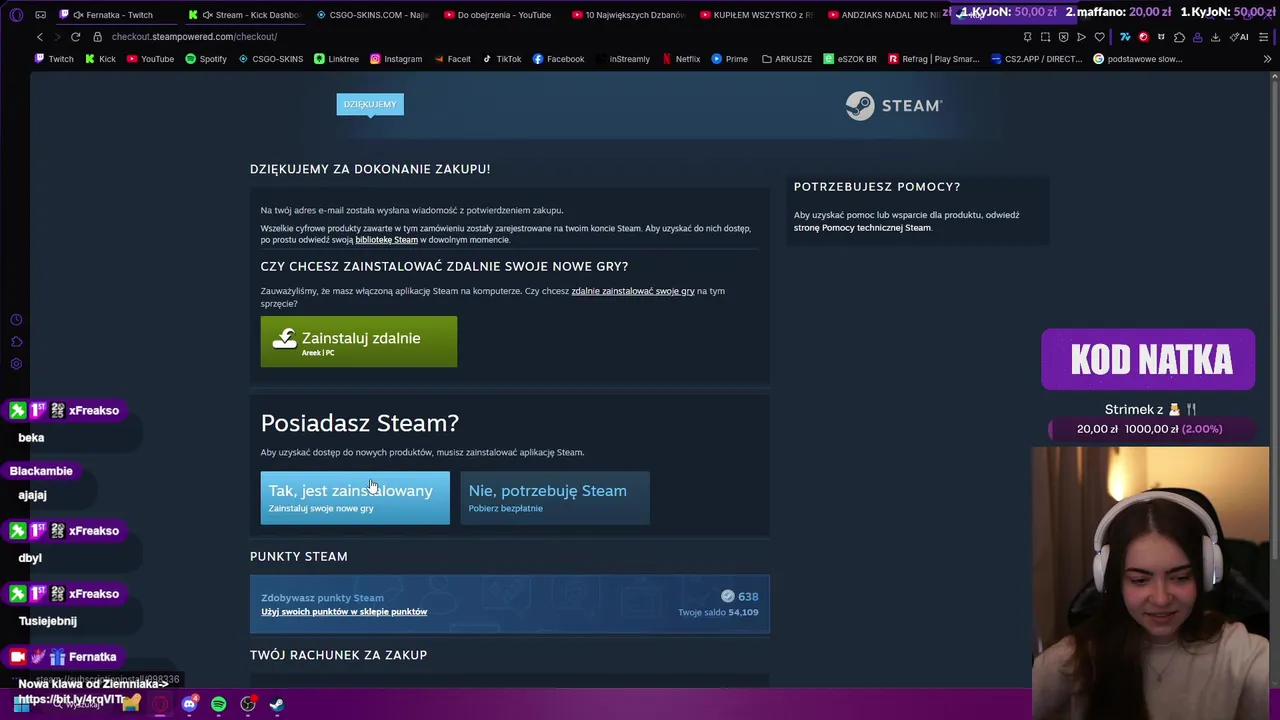Open the extensions cube icon

click(1179, 37)
